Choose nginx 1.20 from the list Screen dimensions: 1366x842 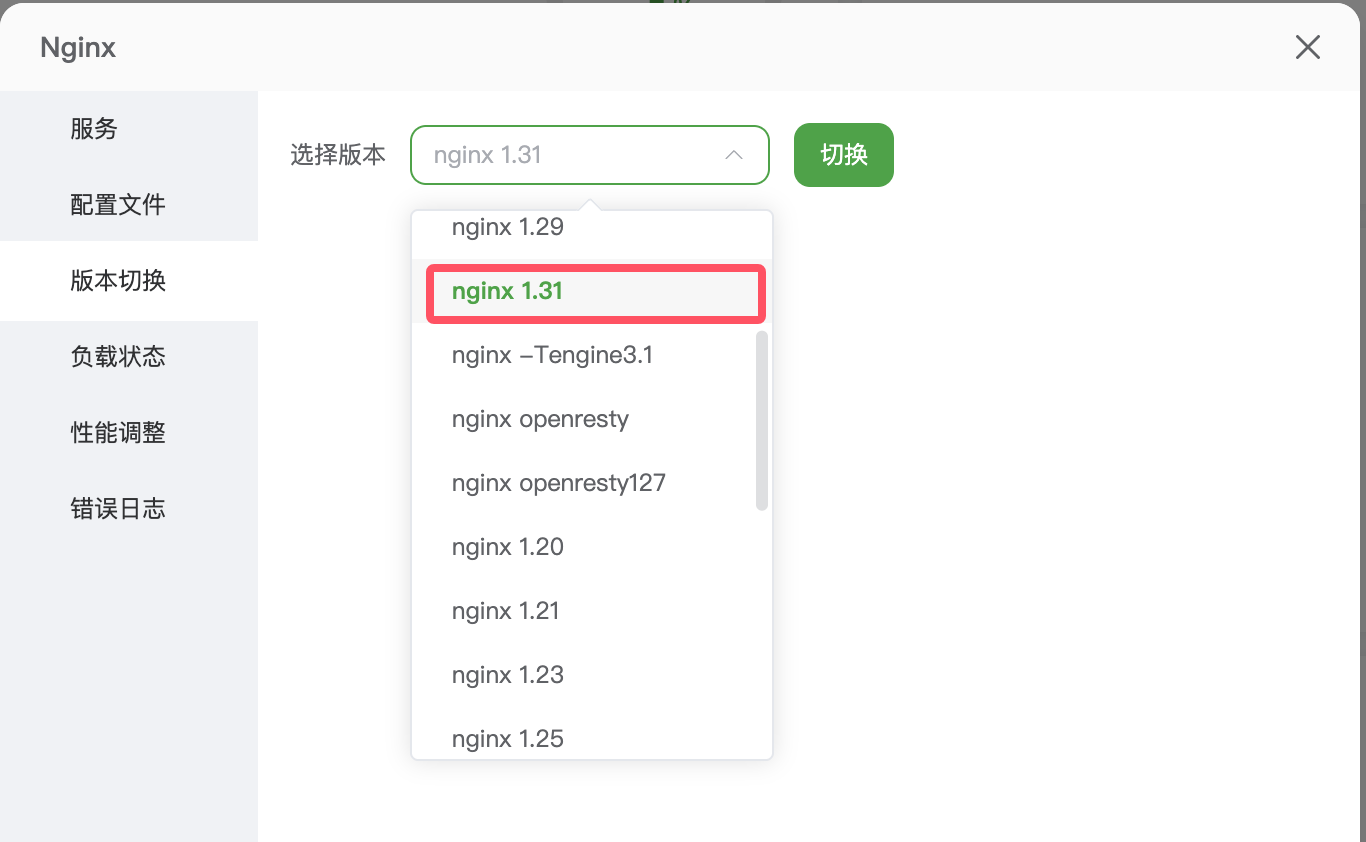tap(592, 547)
